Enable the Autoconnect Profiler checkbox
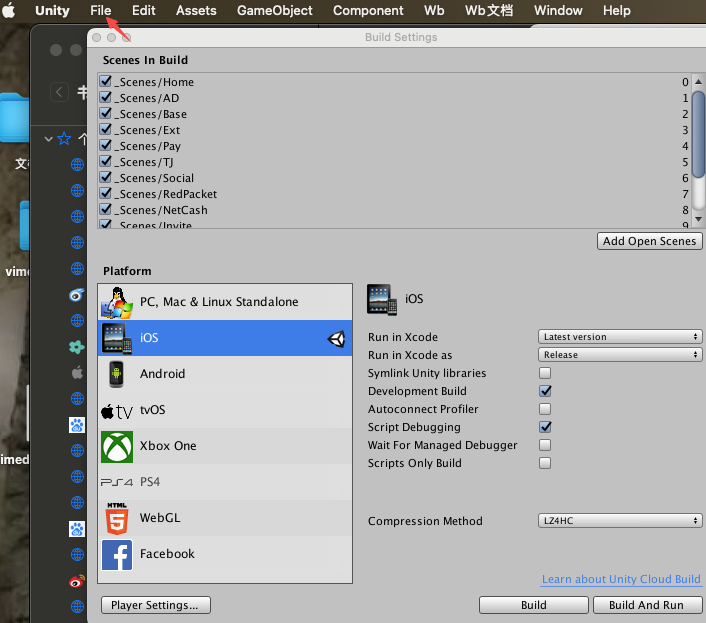This screenshot has width=706, height=623. (545, 409)
